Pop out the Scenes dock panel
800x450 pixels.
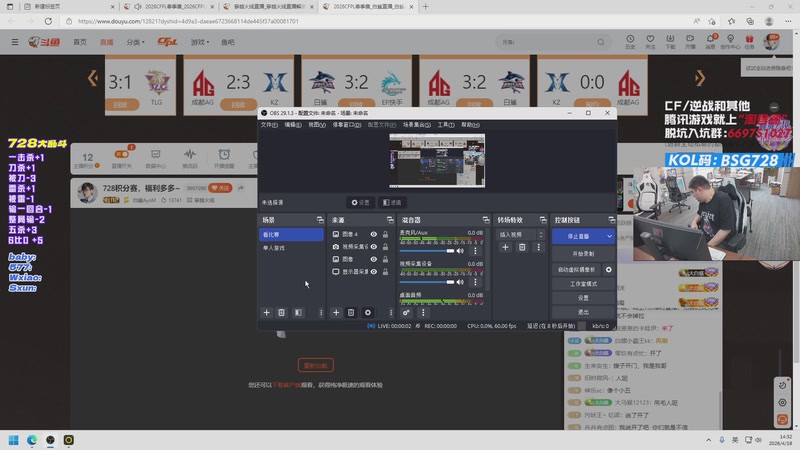coord(320,220)
